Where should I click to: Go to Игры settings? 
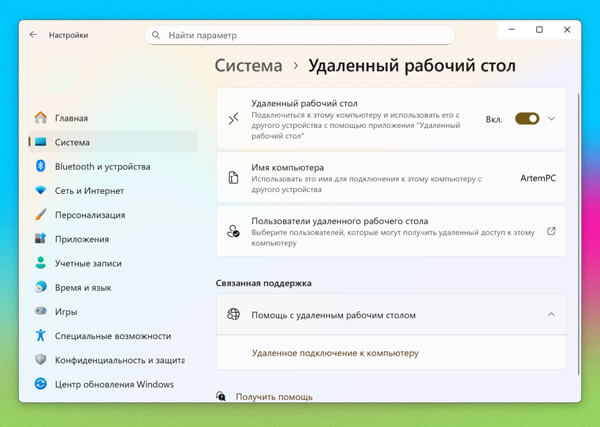113,311
